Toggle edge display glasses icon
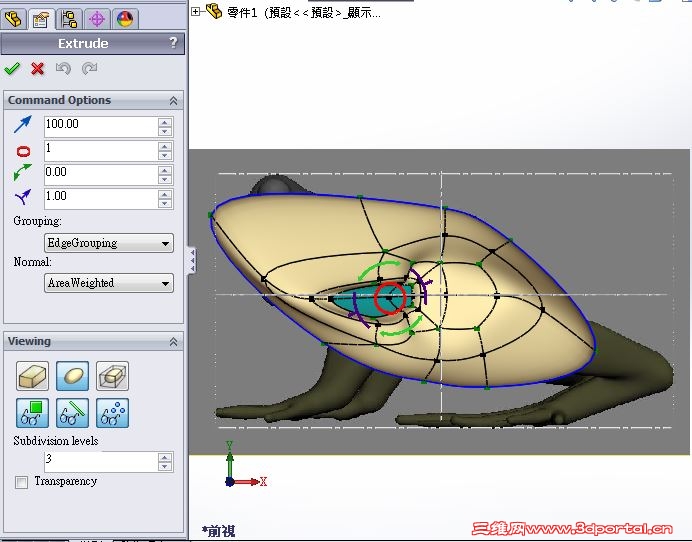The width and height of the screenshot is (692, 542). (x=72, y=413)
